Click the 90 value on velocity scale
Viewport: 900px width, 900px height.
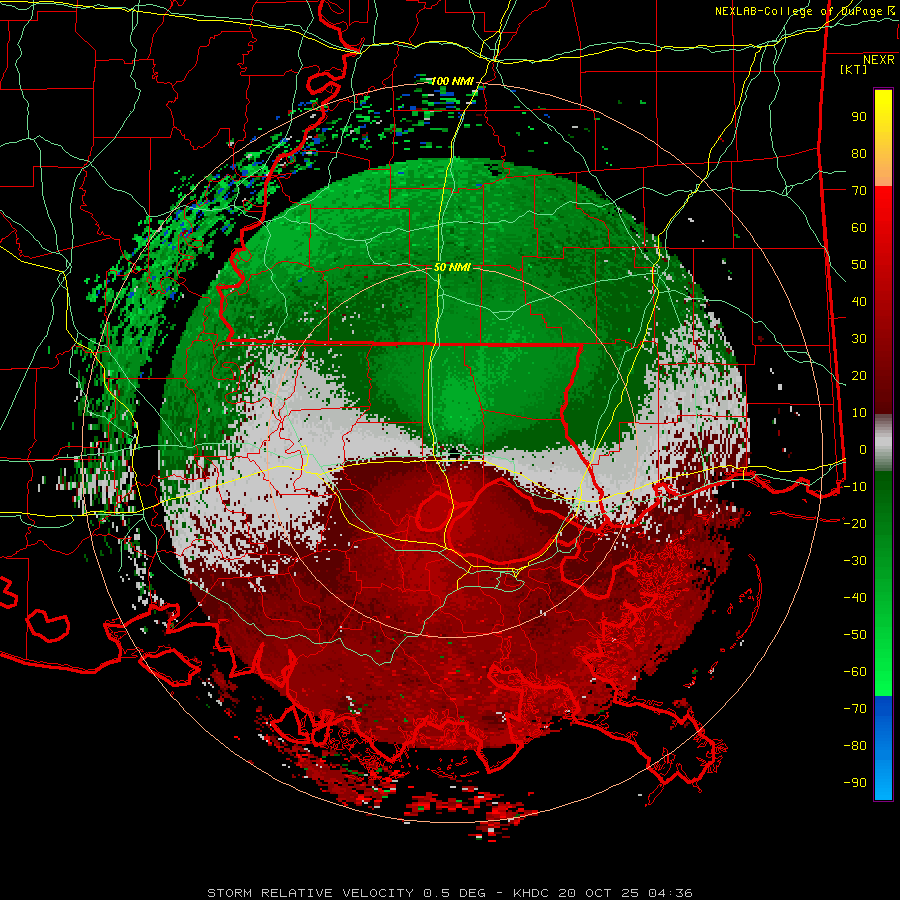click(x=859, y=117)
